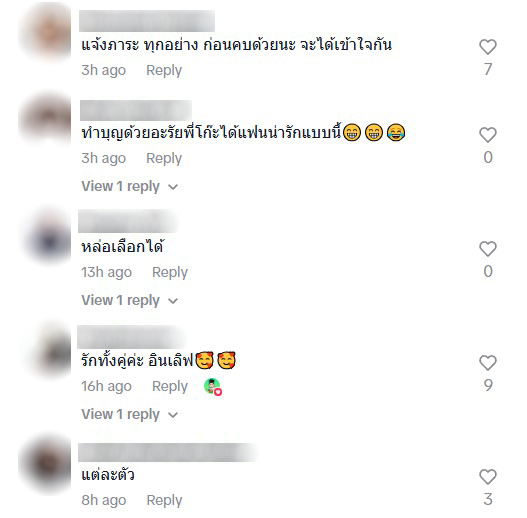527x518 pixels.
Task: Expand View 1 reply under 3h ago emoji comment
Action: click(x=129, y=186)
